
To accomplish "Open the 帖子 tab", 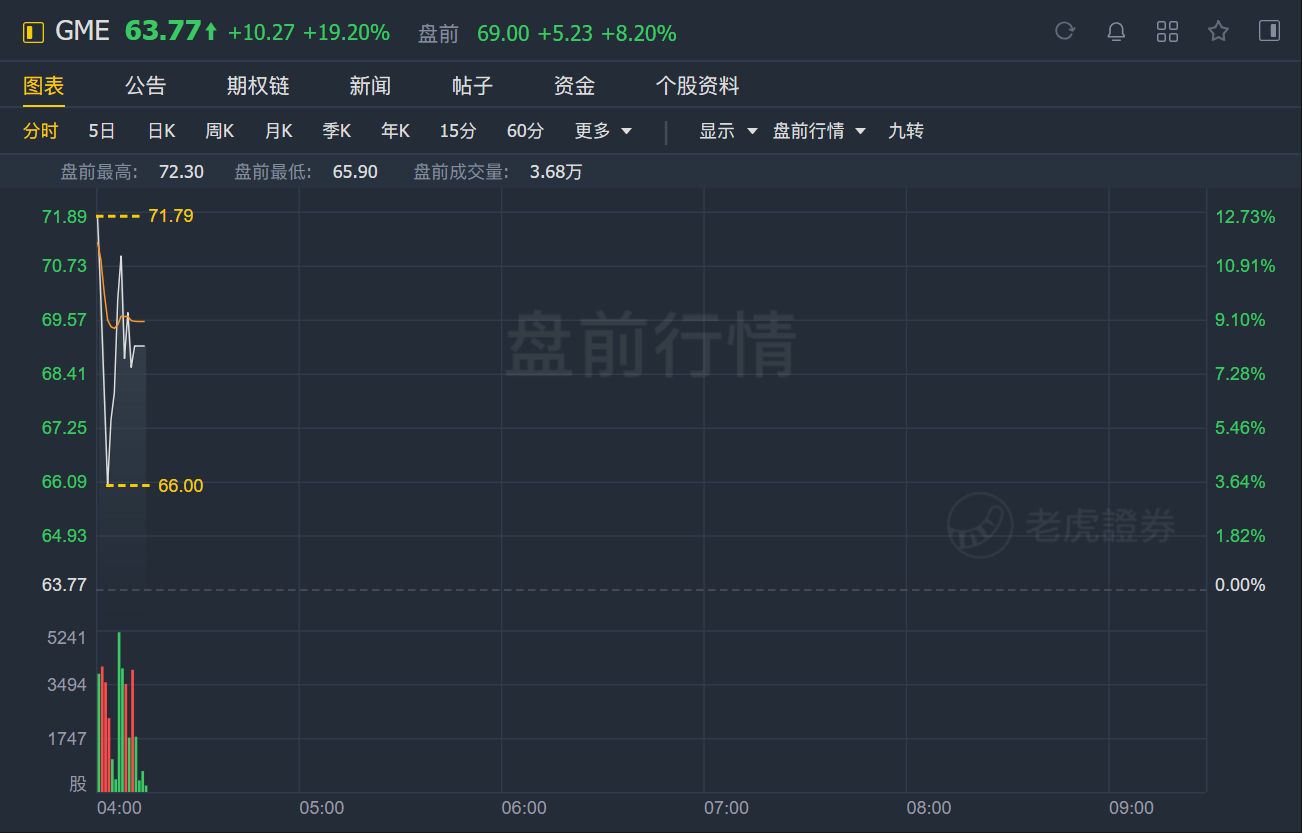I will click(472, 86).
